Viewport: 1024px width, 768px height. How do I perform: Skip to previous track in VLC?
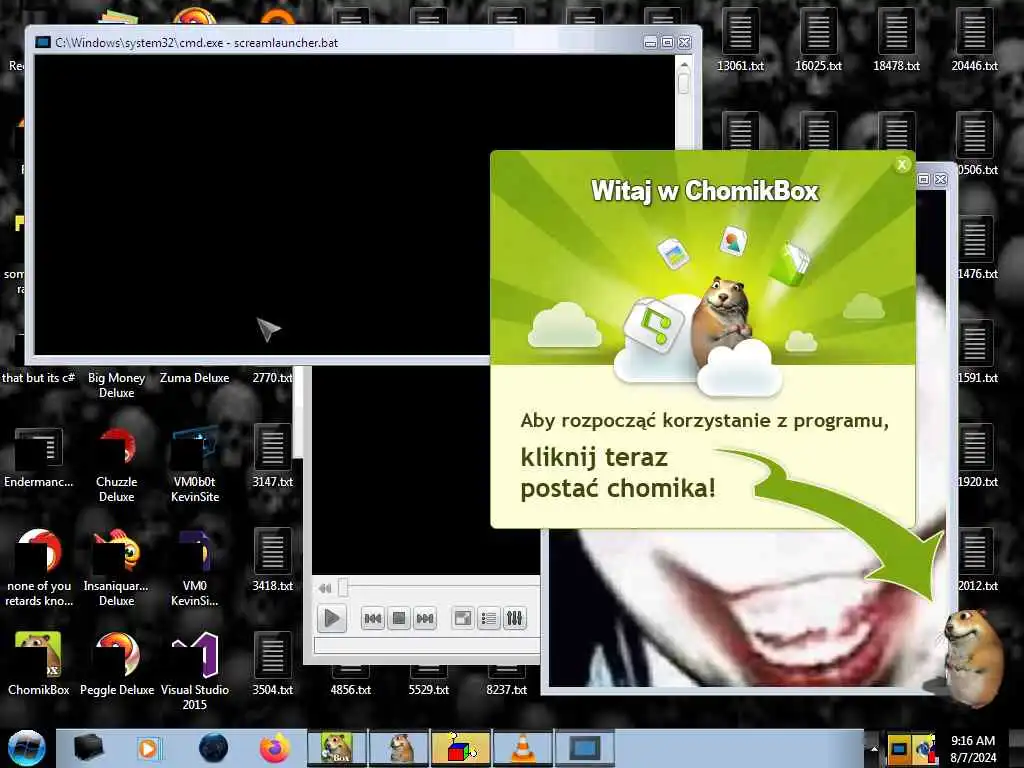[372, 618]
